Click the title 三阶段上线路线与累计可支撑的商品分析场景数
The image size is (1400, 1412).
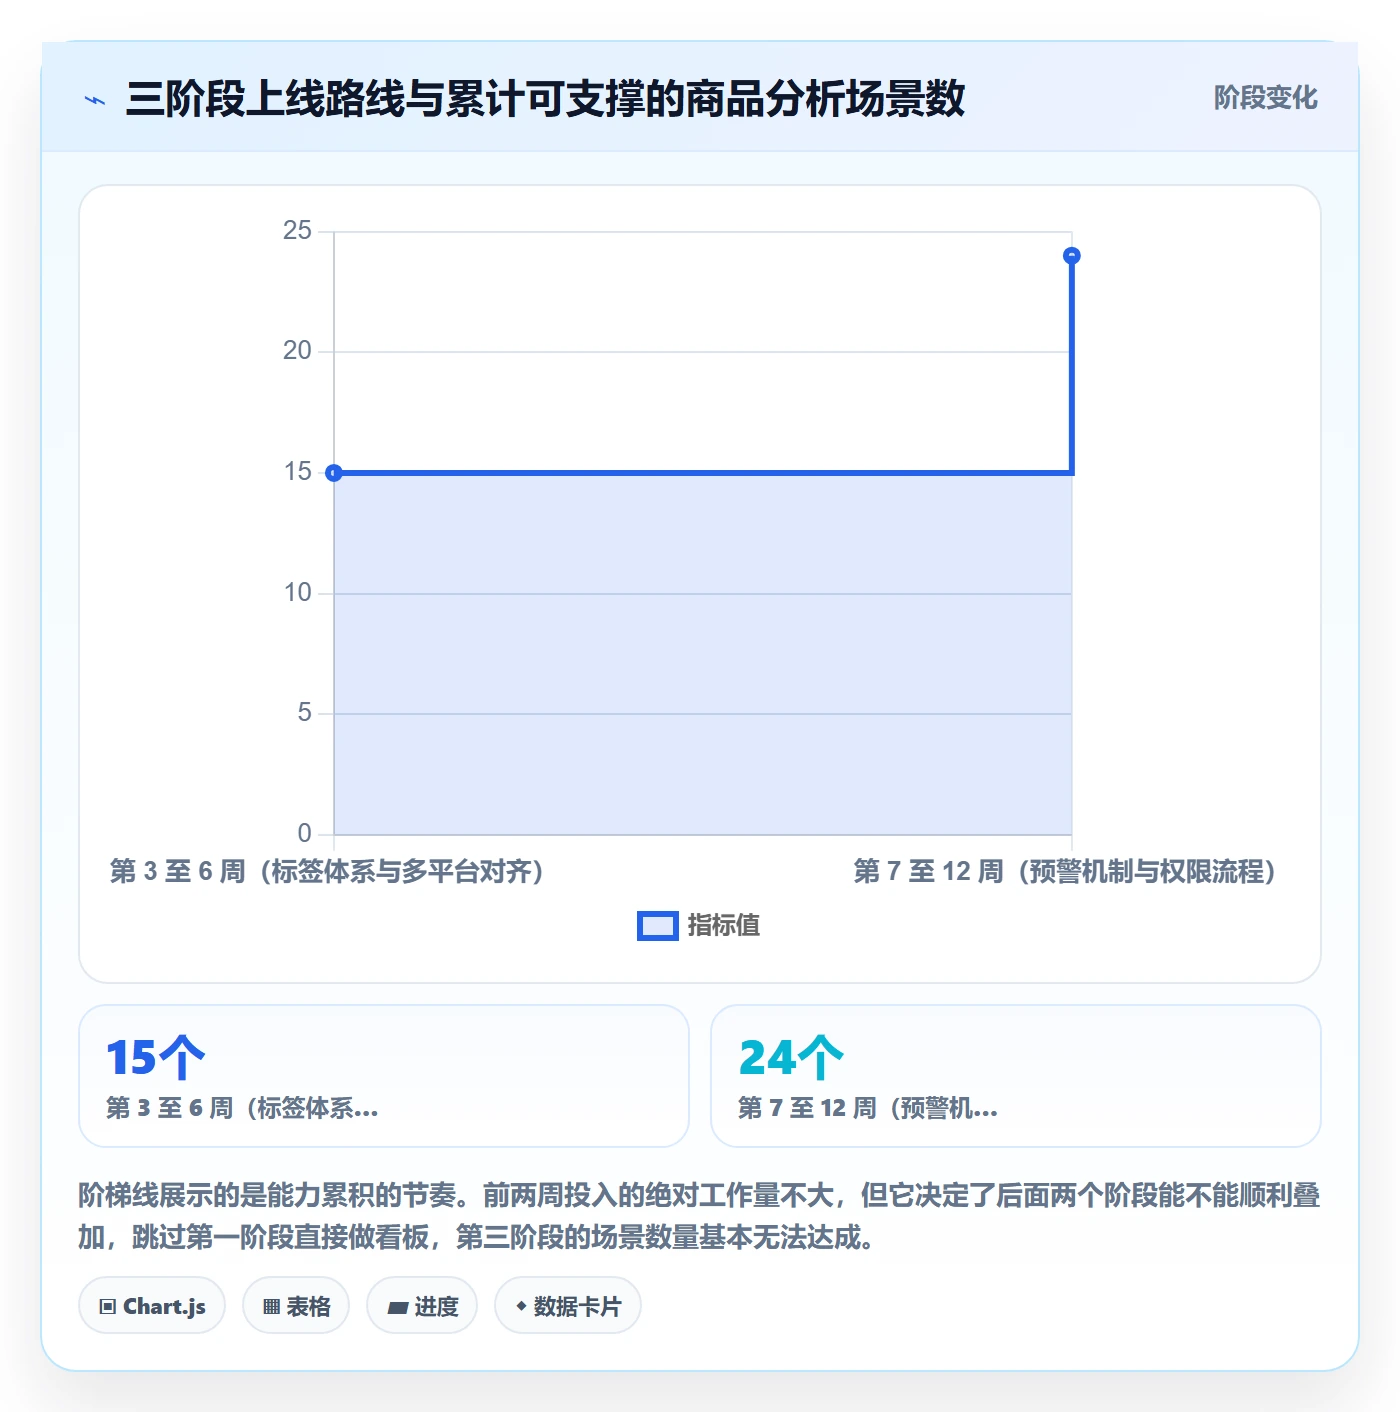[x=545, y=99]
